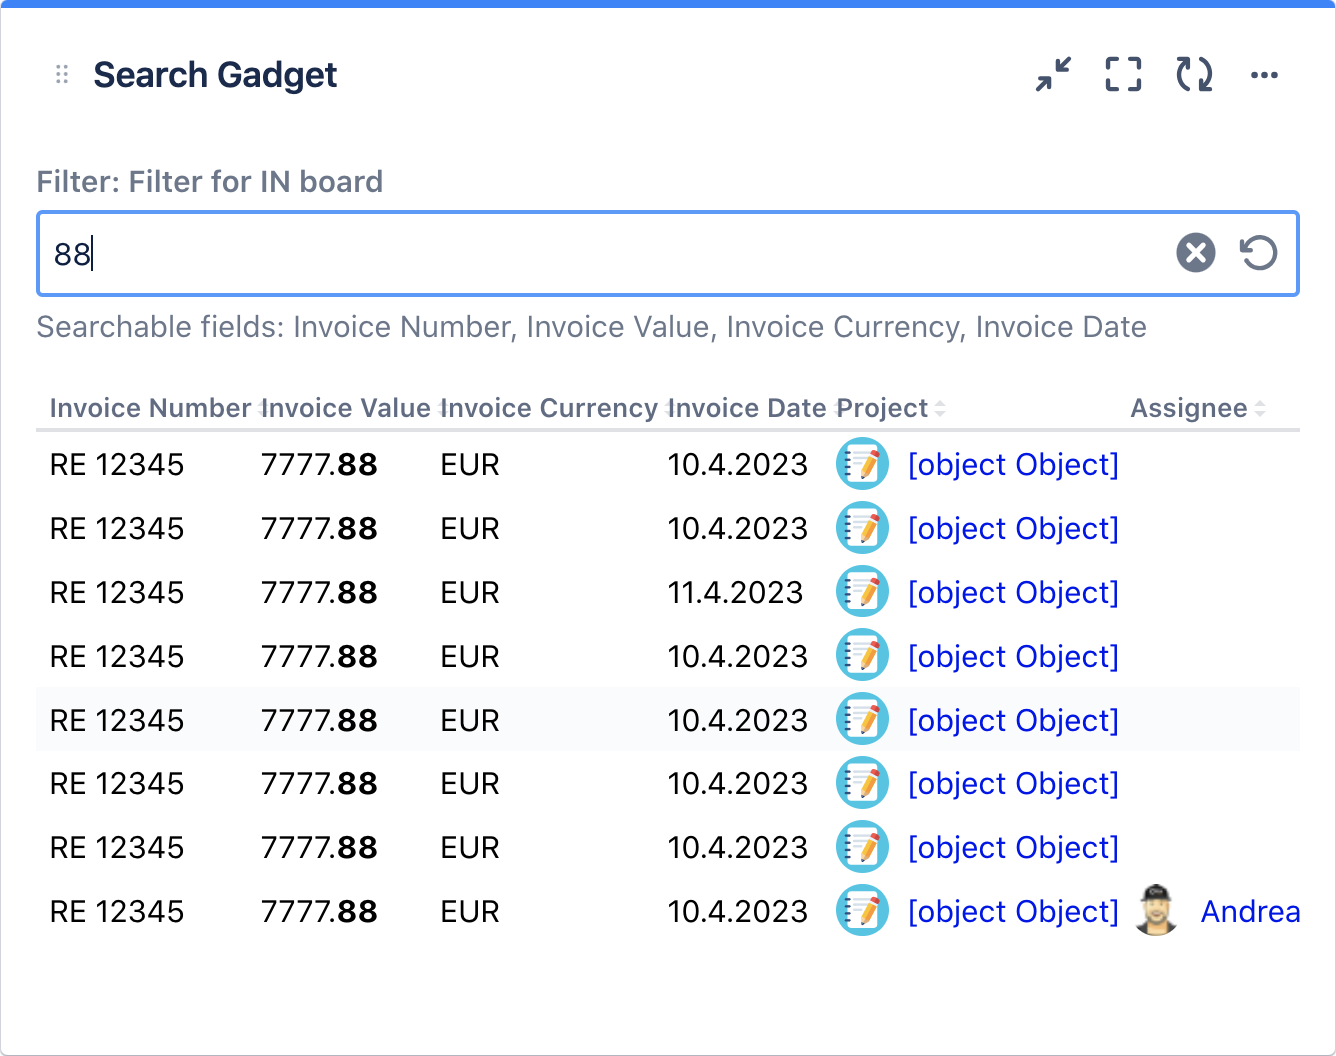Open the gadget more options menu

[x=1264, y=75]
